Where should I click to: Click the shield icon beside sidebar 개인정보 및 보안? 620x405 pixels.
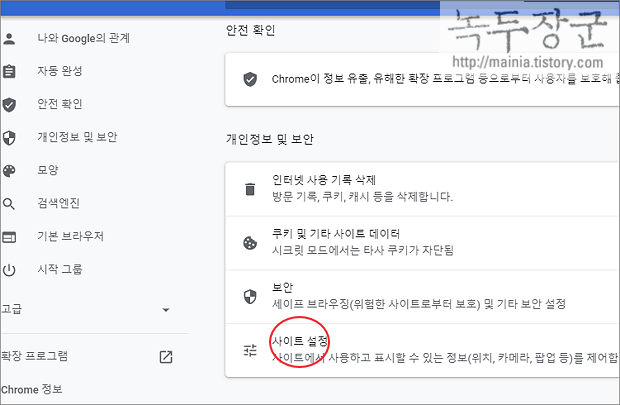9,138
